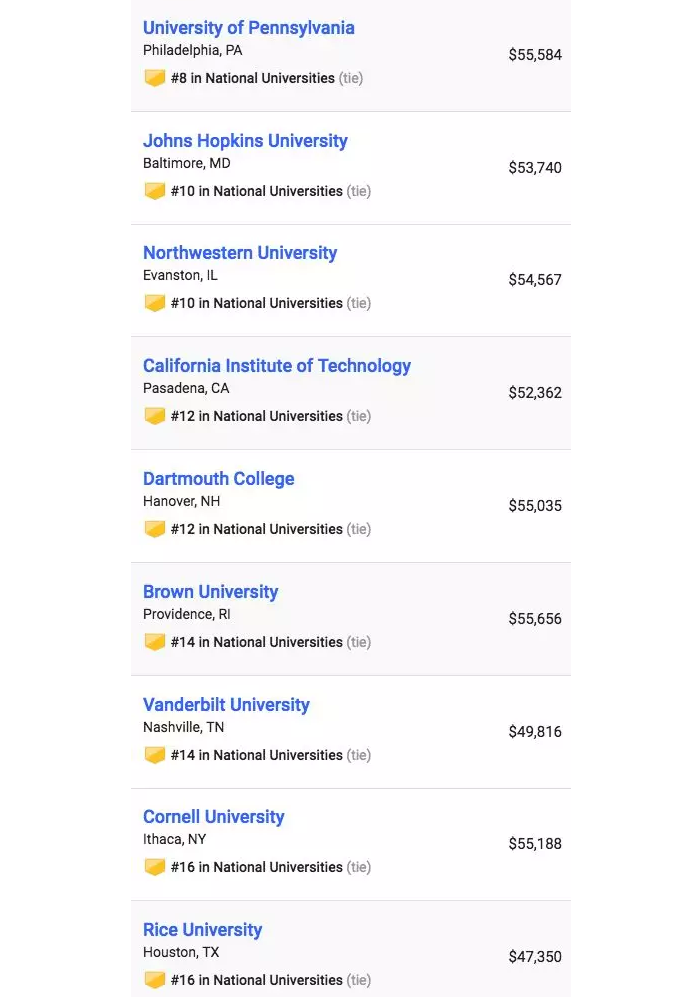The height and width of the screenshot is (997, 681).
Task: Click the gold badge in Cornell row
Action: pos(155,867)
